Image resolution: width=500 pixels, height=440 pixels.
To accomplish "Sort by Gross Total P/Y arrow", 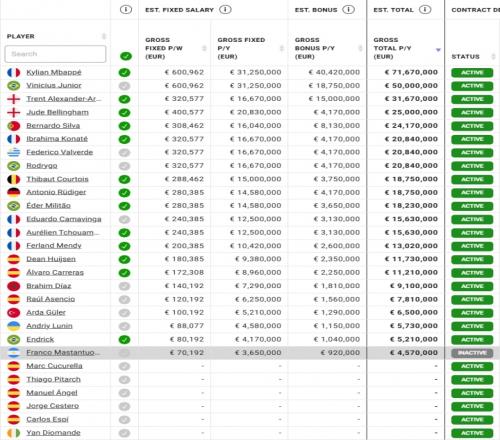I will point(438,50).
